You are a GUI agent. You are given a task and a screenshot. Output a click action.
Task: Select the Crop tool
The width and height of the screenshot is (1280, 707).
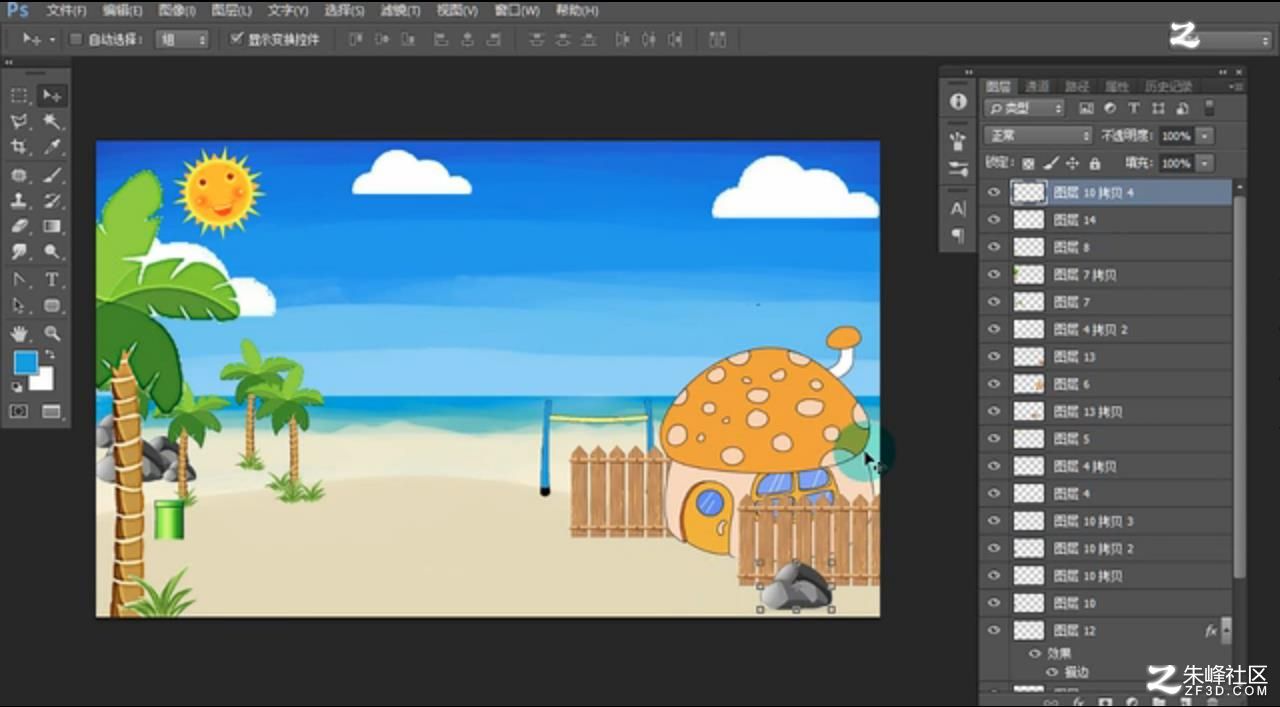[19, 147]
